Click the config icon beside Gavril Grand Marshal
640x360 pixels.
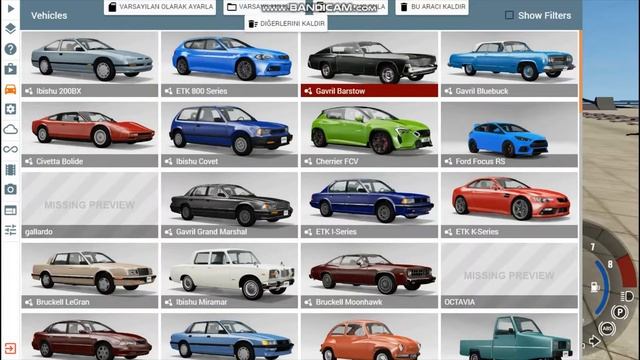(169, 232)
